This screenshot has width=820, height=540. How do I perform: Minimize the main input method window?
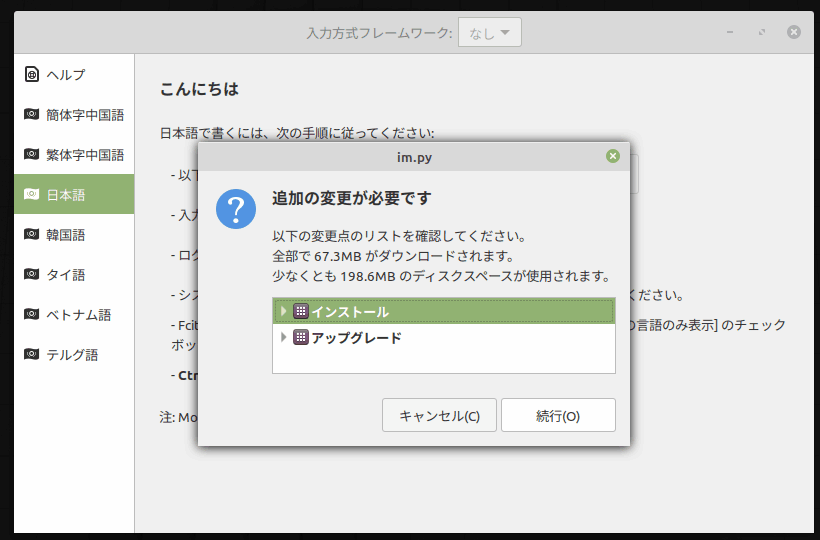730,32
